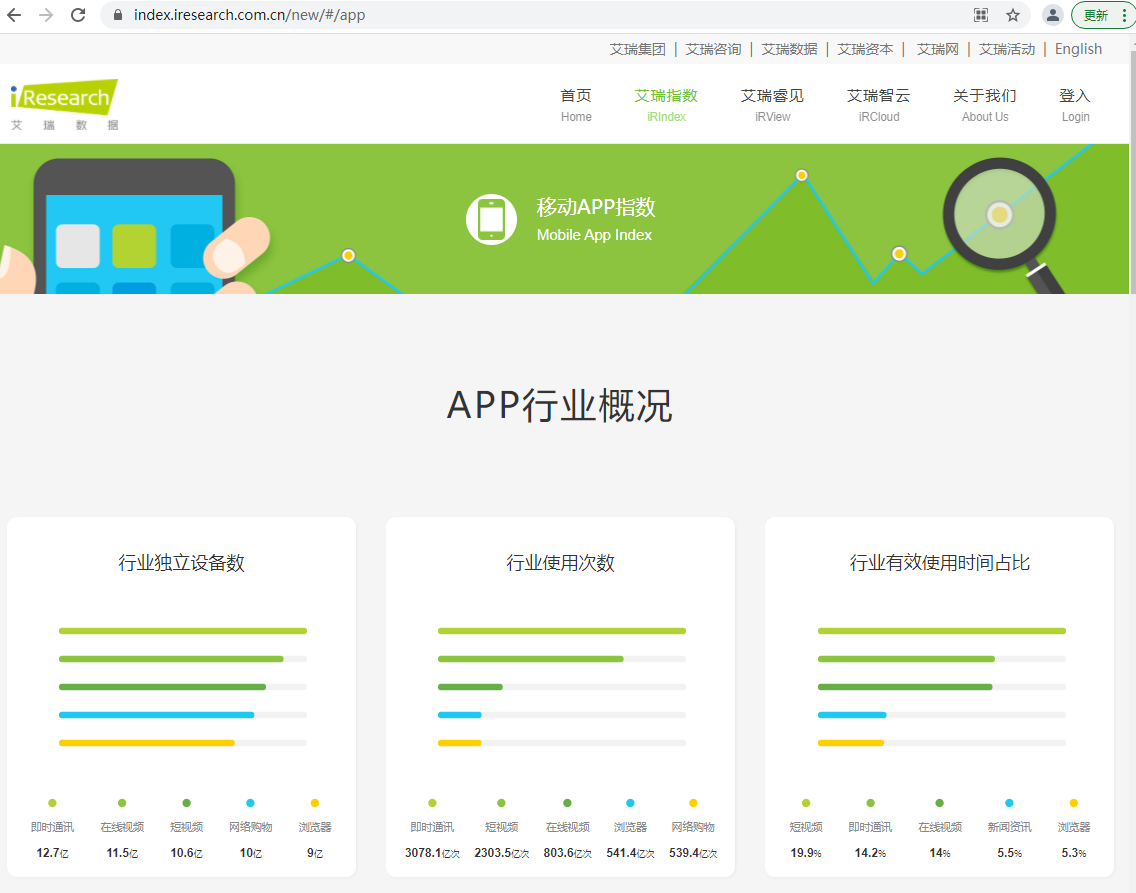Open the QR code icon in address bar
Viewport: 1136px width, 893px height.
pos(981,15)
